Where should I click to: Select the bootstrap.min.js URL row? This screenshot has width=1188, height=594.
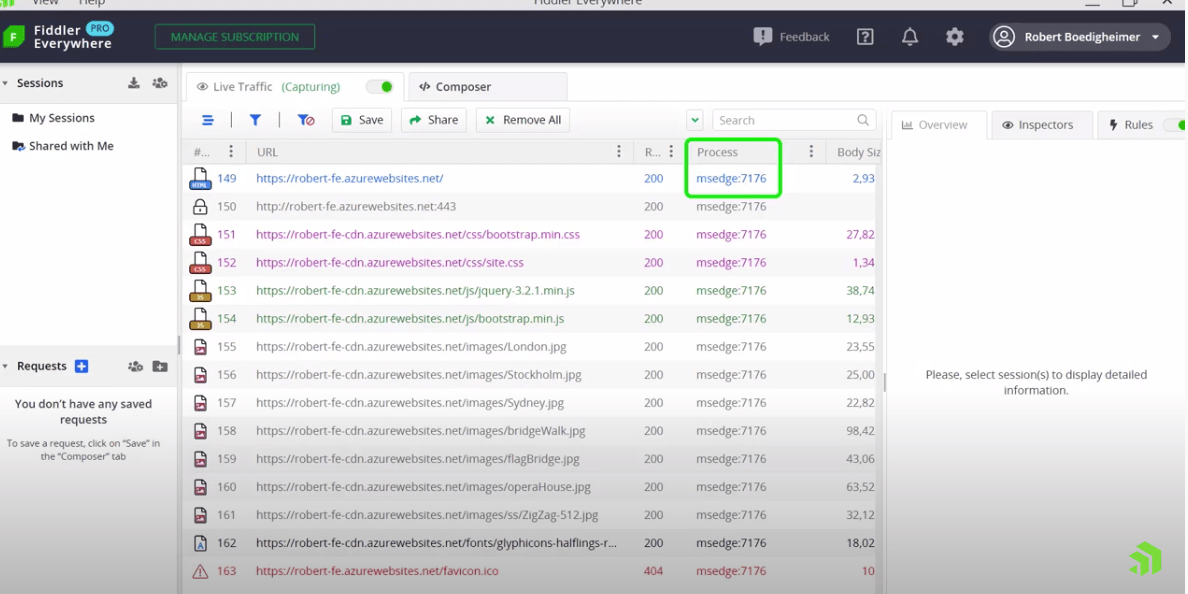410,319
